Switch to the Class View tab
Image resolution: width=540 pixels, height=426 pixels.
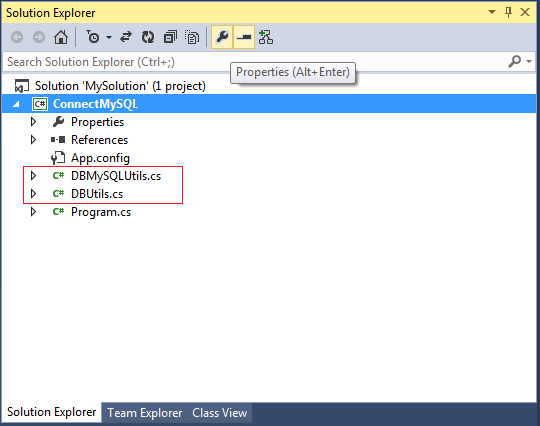219,413
